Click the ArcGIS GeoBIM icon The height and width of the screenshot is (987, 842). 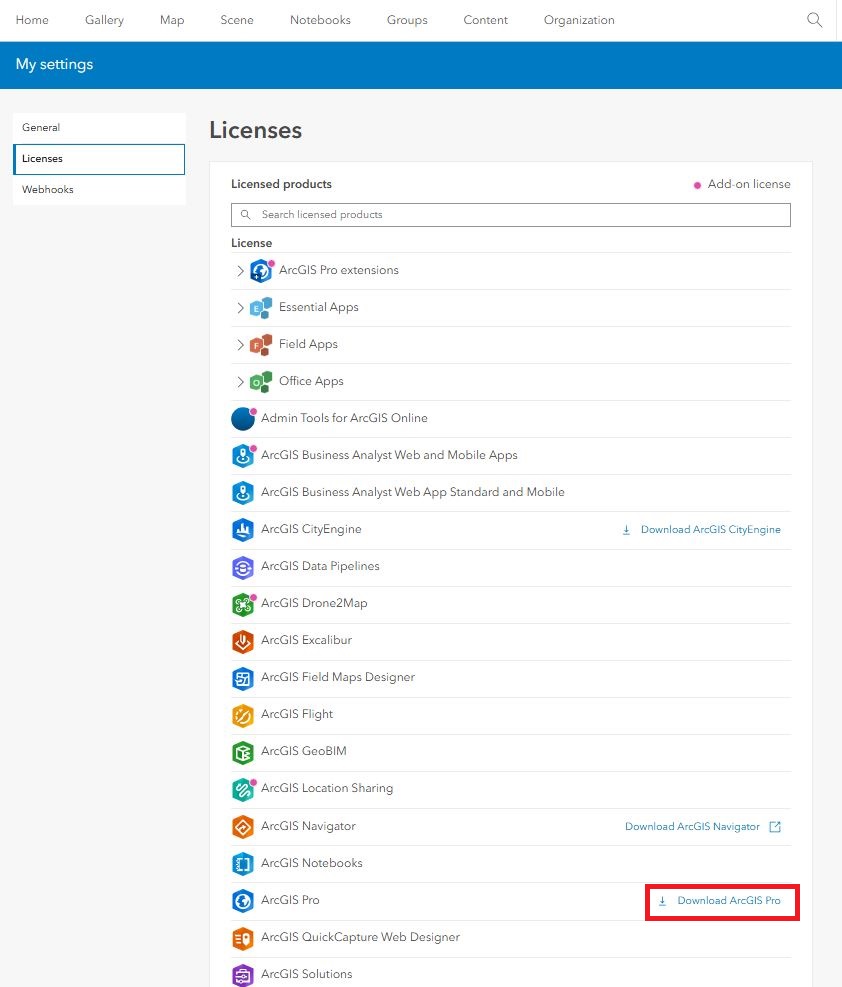coord(243,752)
